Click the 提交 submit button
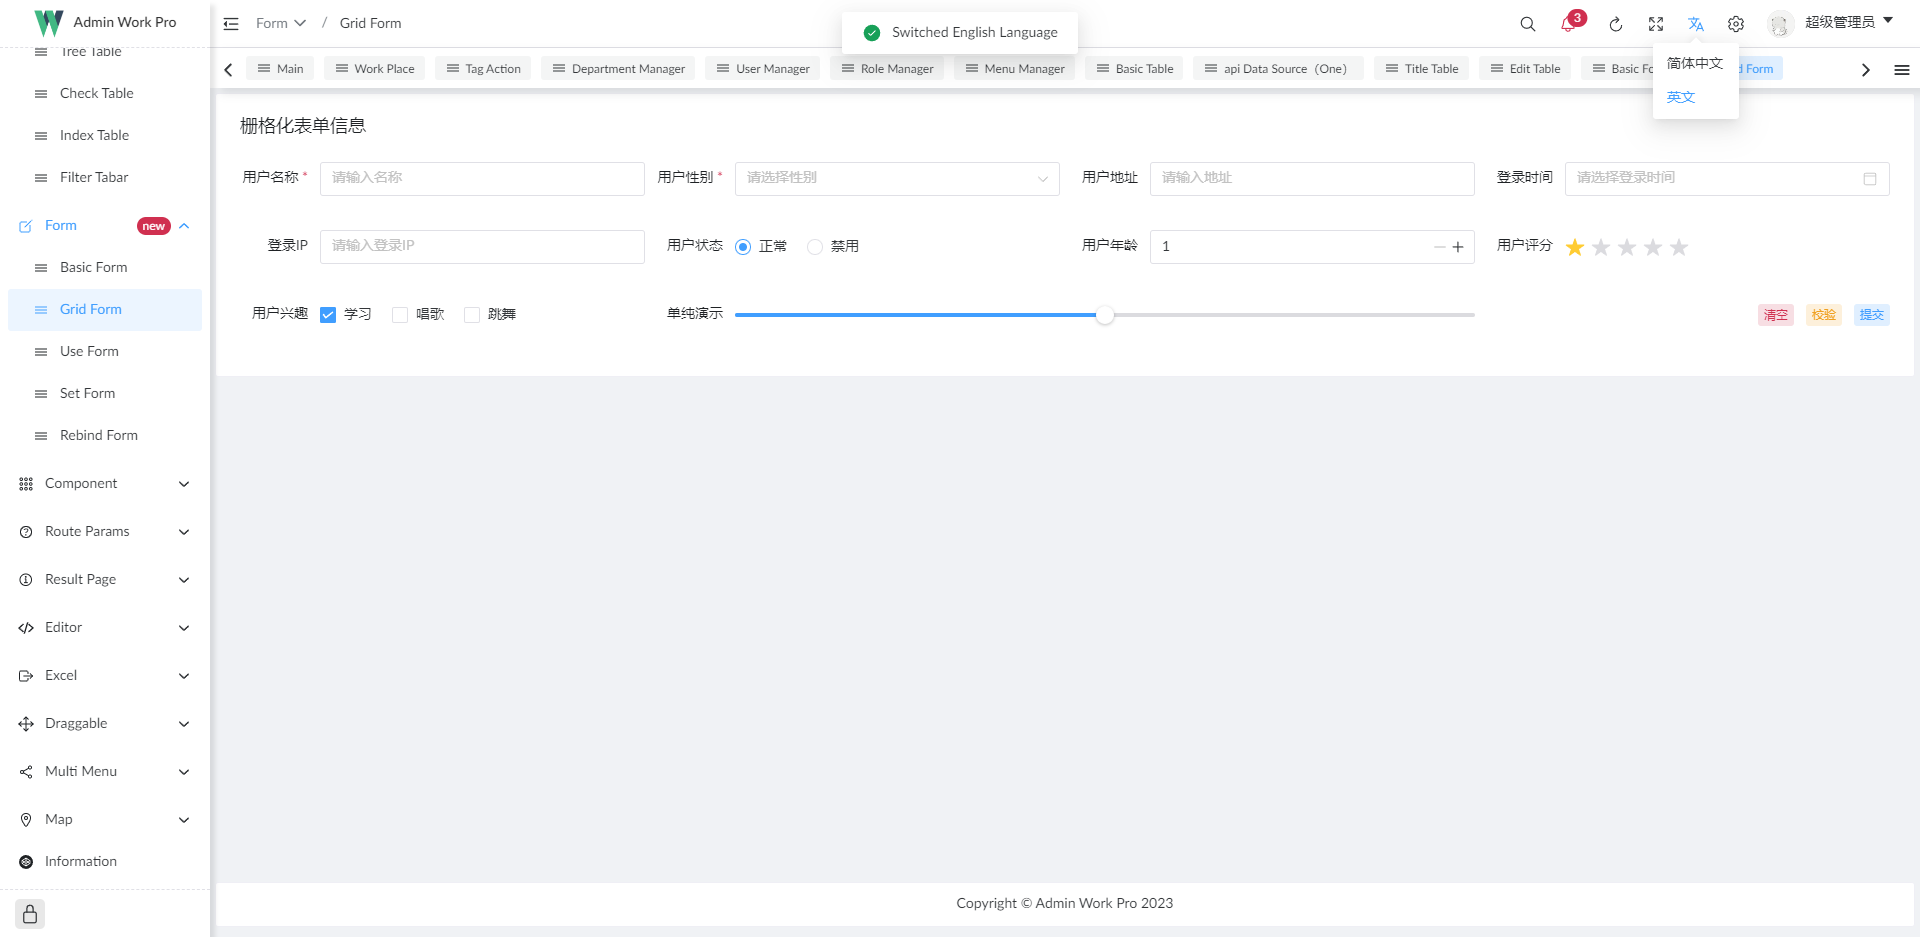Image resolution: width=1920 pixels, height=937 pixels. 1871,314
